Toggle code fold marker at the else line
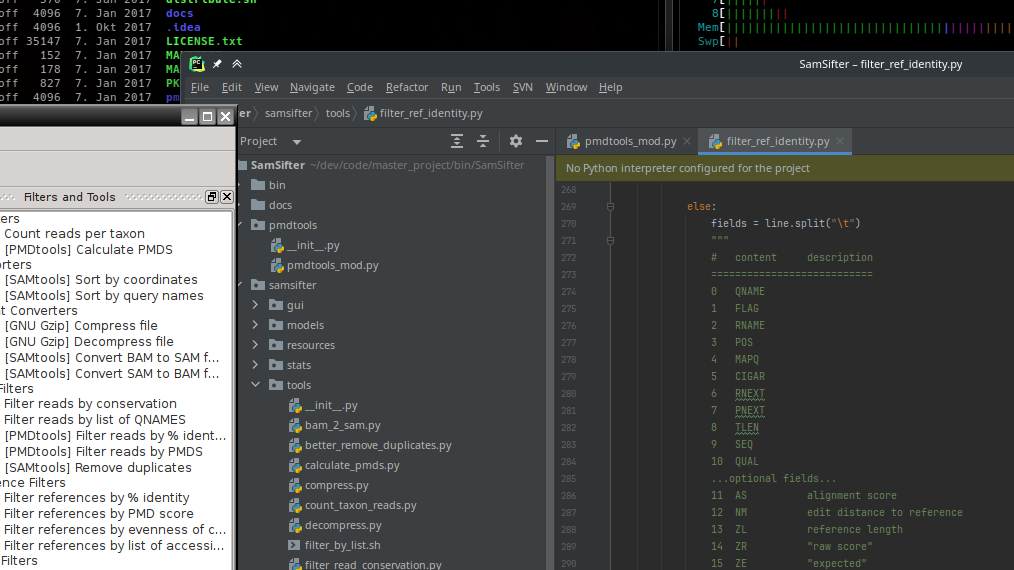This screenshot has width=1014, height=570. point(610,206)
